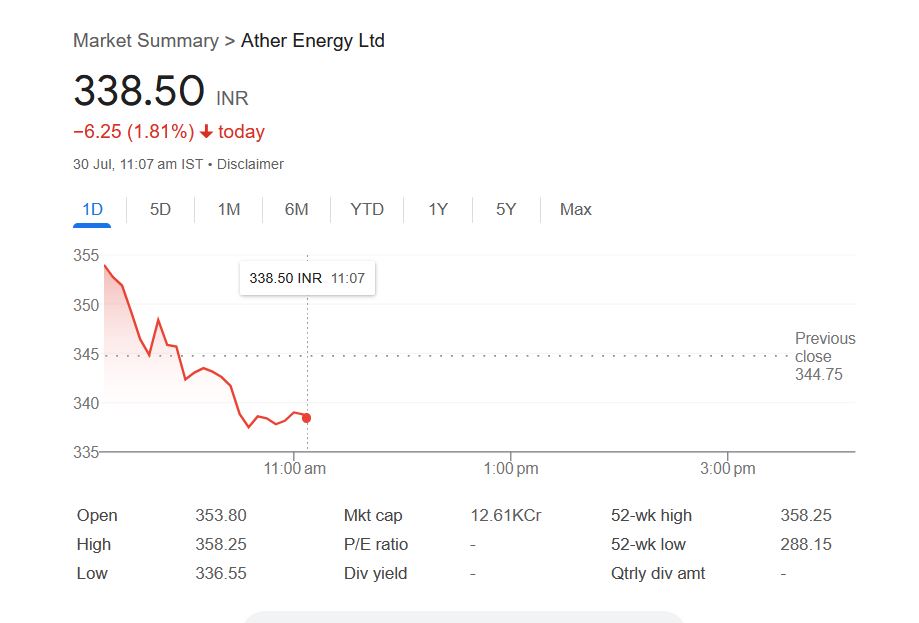
Task: Click the 52-wk high value 358.25
Action: 806,516
